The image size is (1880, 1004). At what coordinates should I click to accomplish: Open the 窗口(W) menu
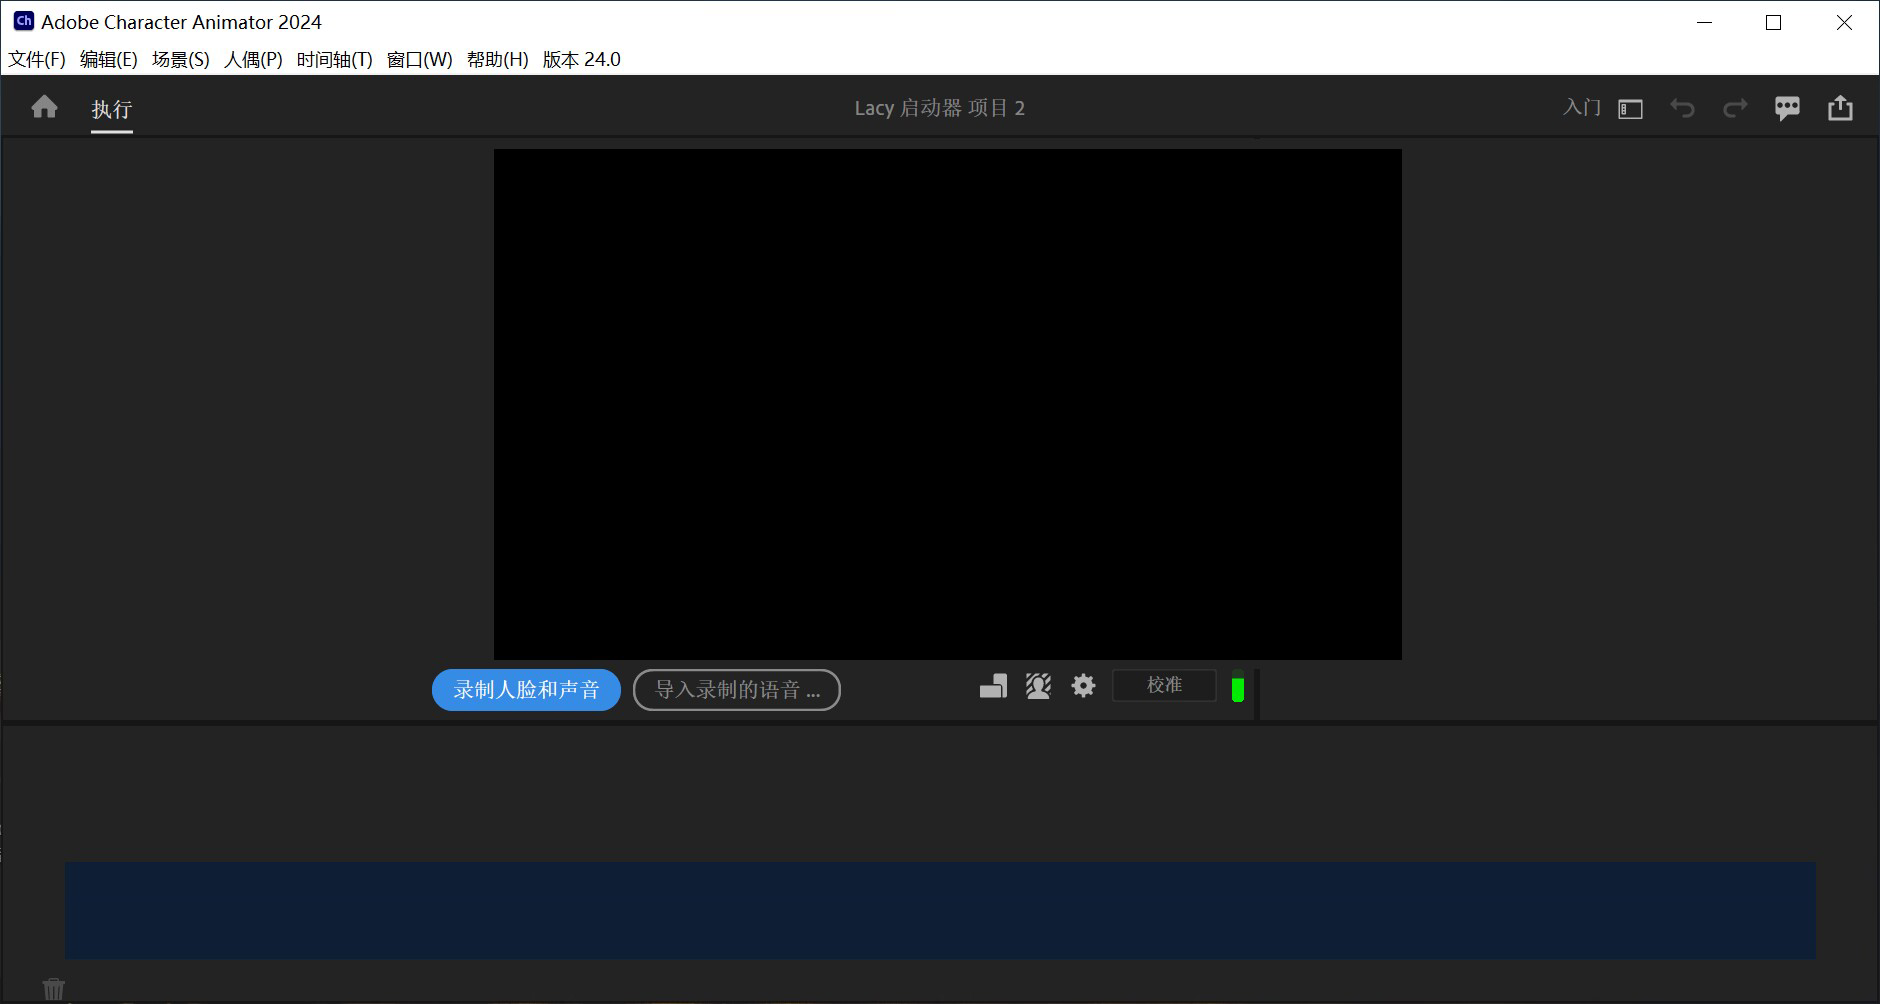[x=420, y=59]
